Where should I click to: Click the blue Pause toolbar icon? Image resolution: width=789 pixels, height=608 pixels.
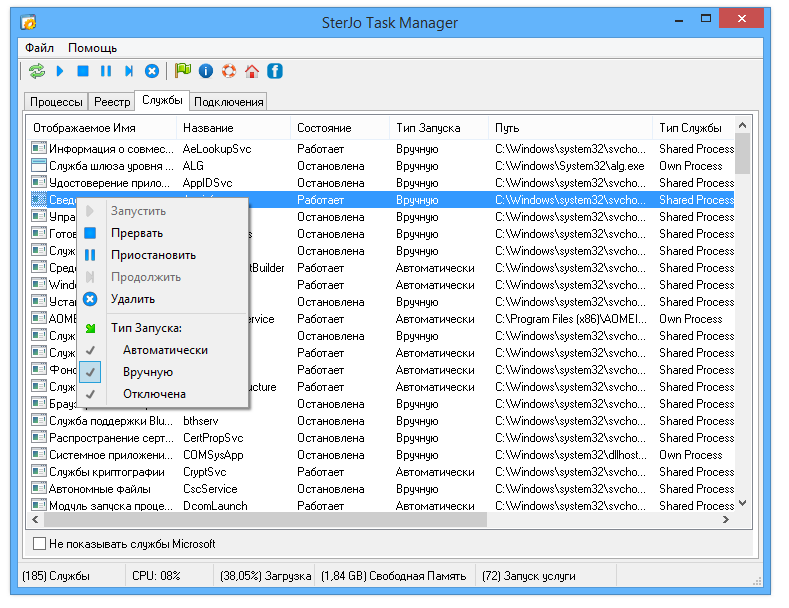coord(106,71)
